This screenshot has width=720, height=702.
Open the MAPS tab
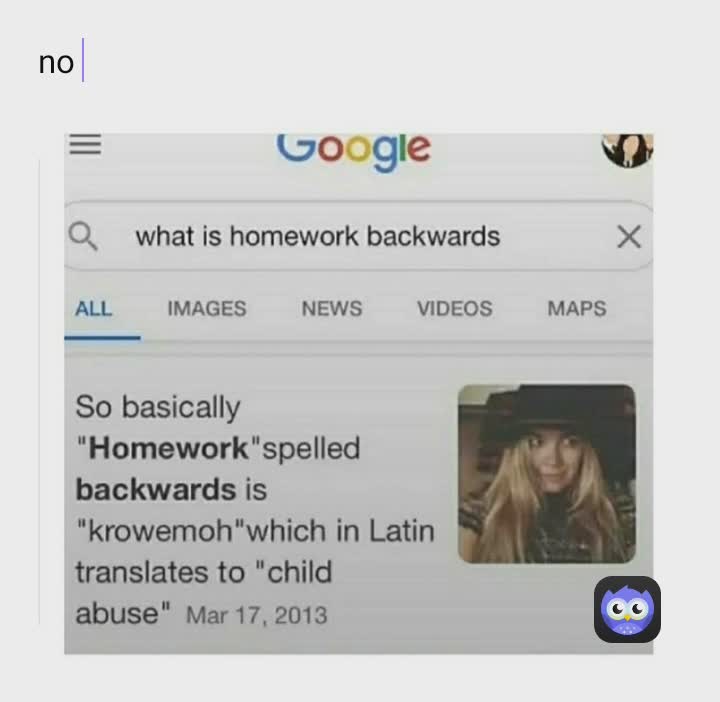(x=577, y=309)
